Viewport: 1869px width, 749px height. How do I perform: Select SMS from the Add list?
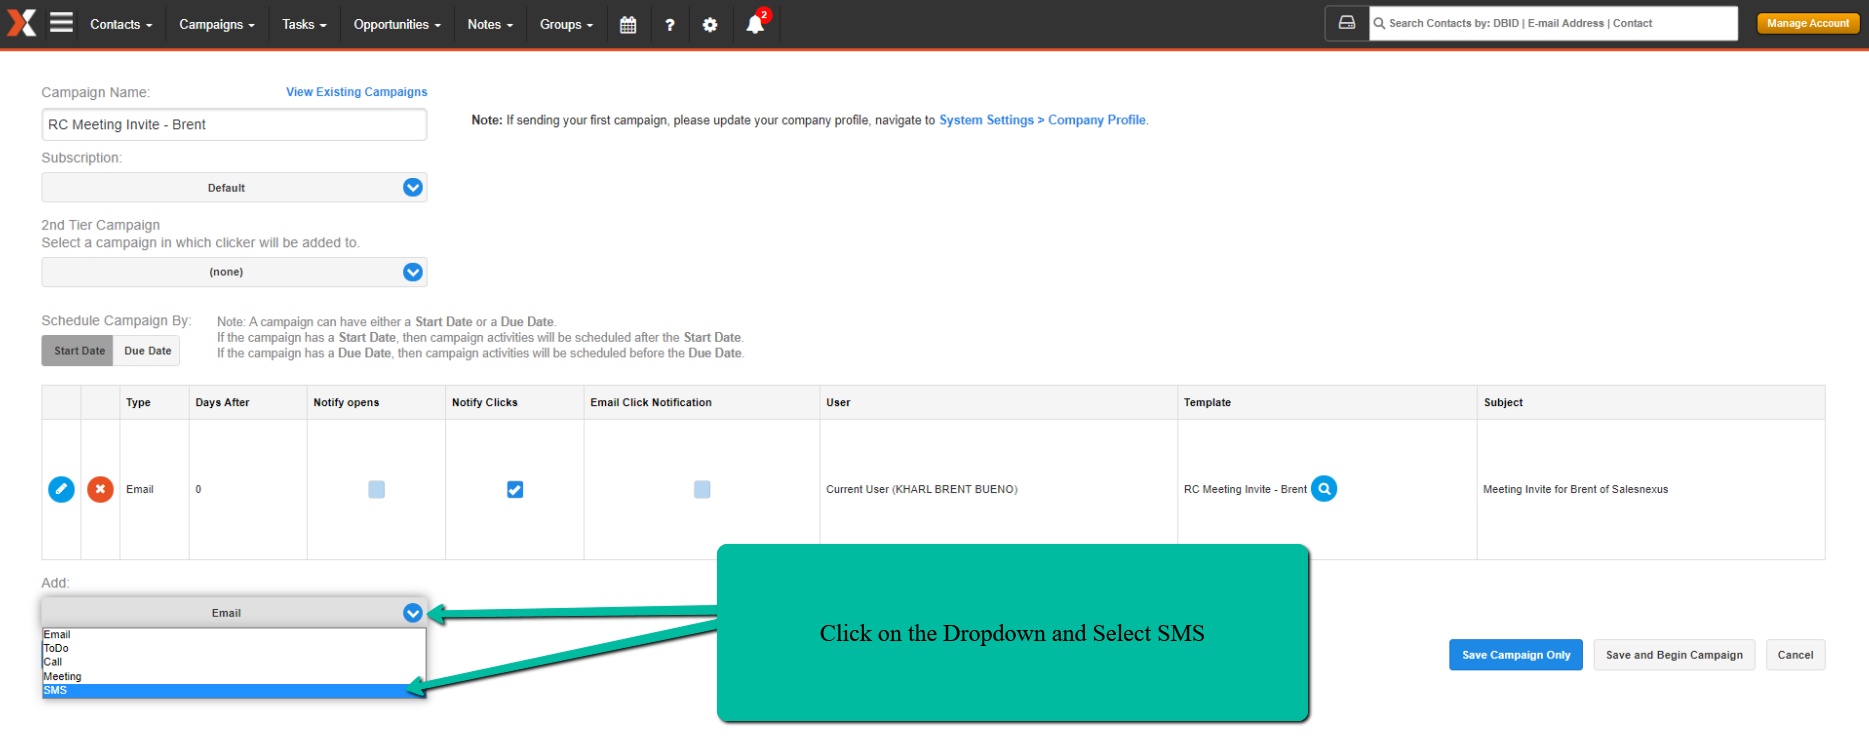coord(234,690)
